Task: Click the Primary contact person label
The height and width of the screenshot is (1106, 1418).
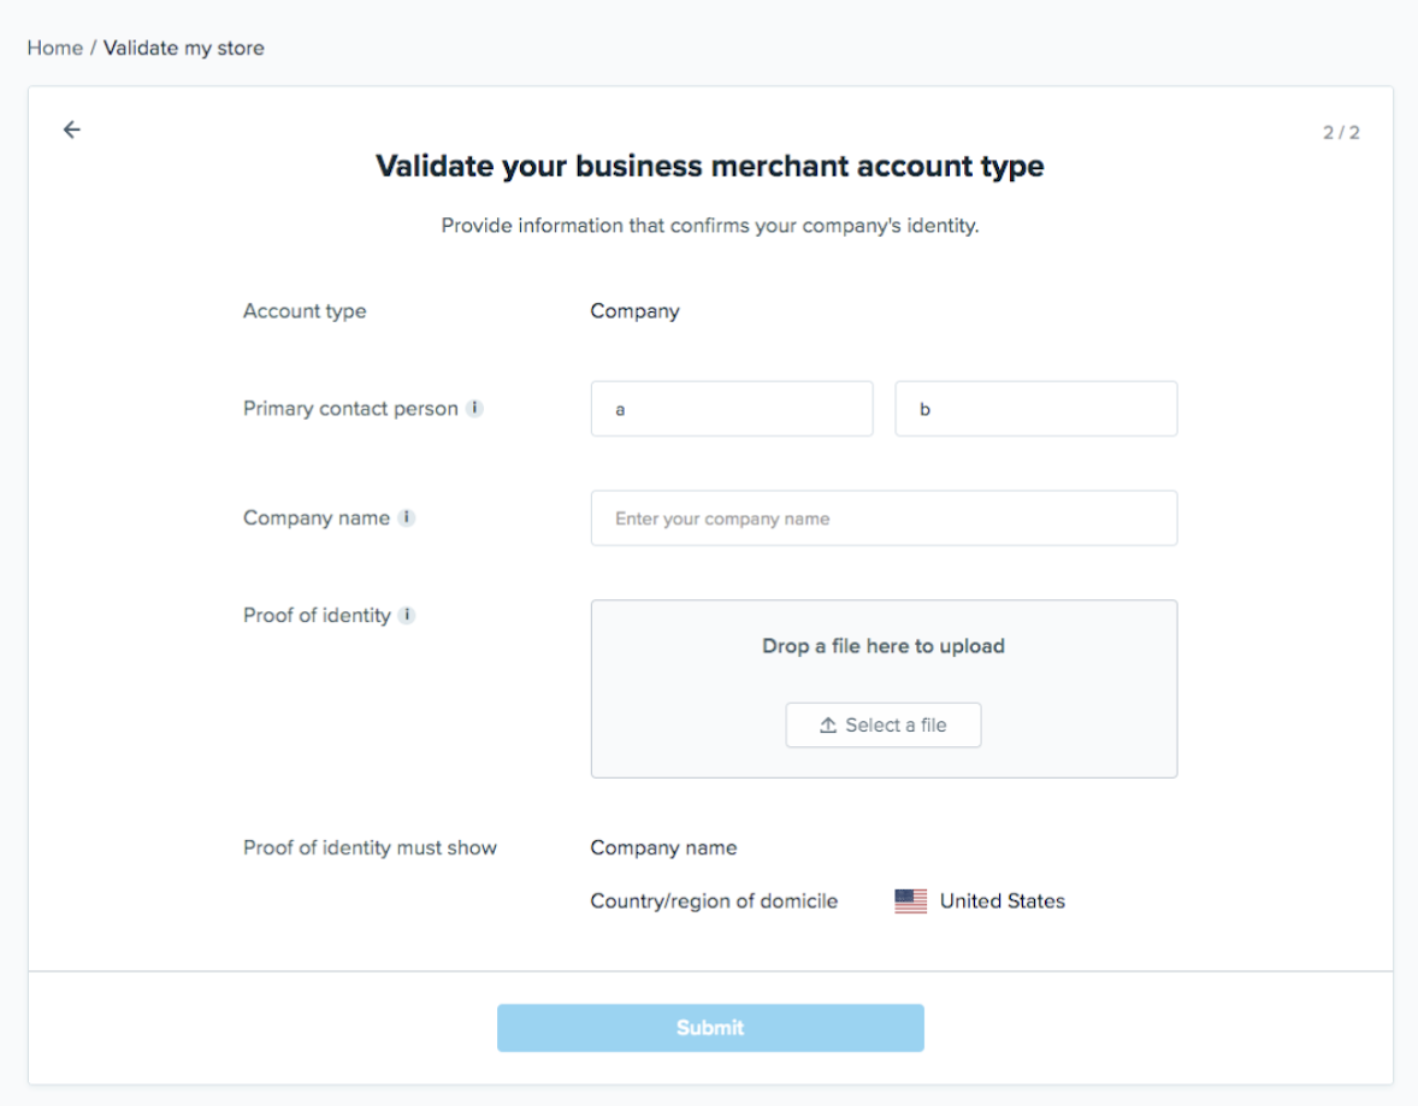Action: pos(350,408)
